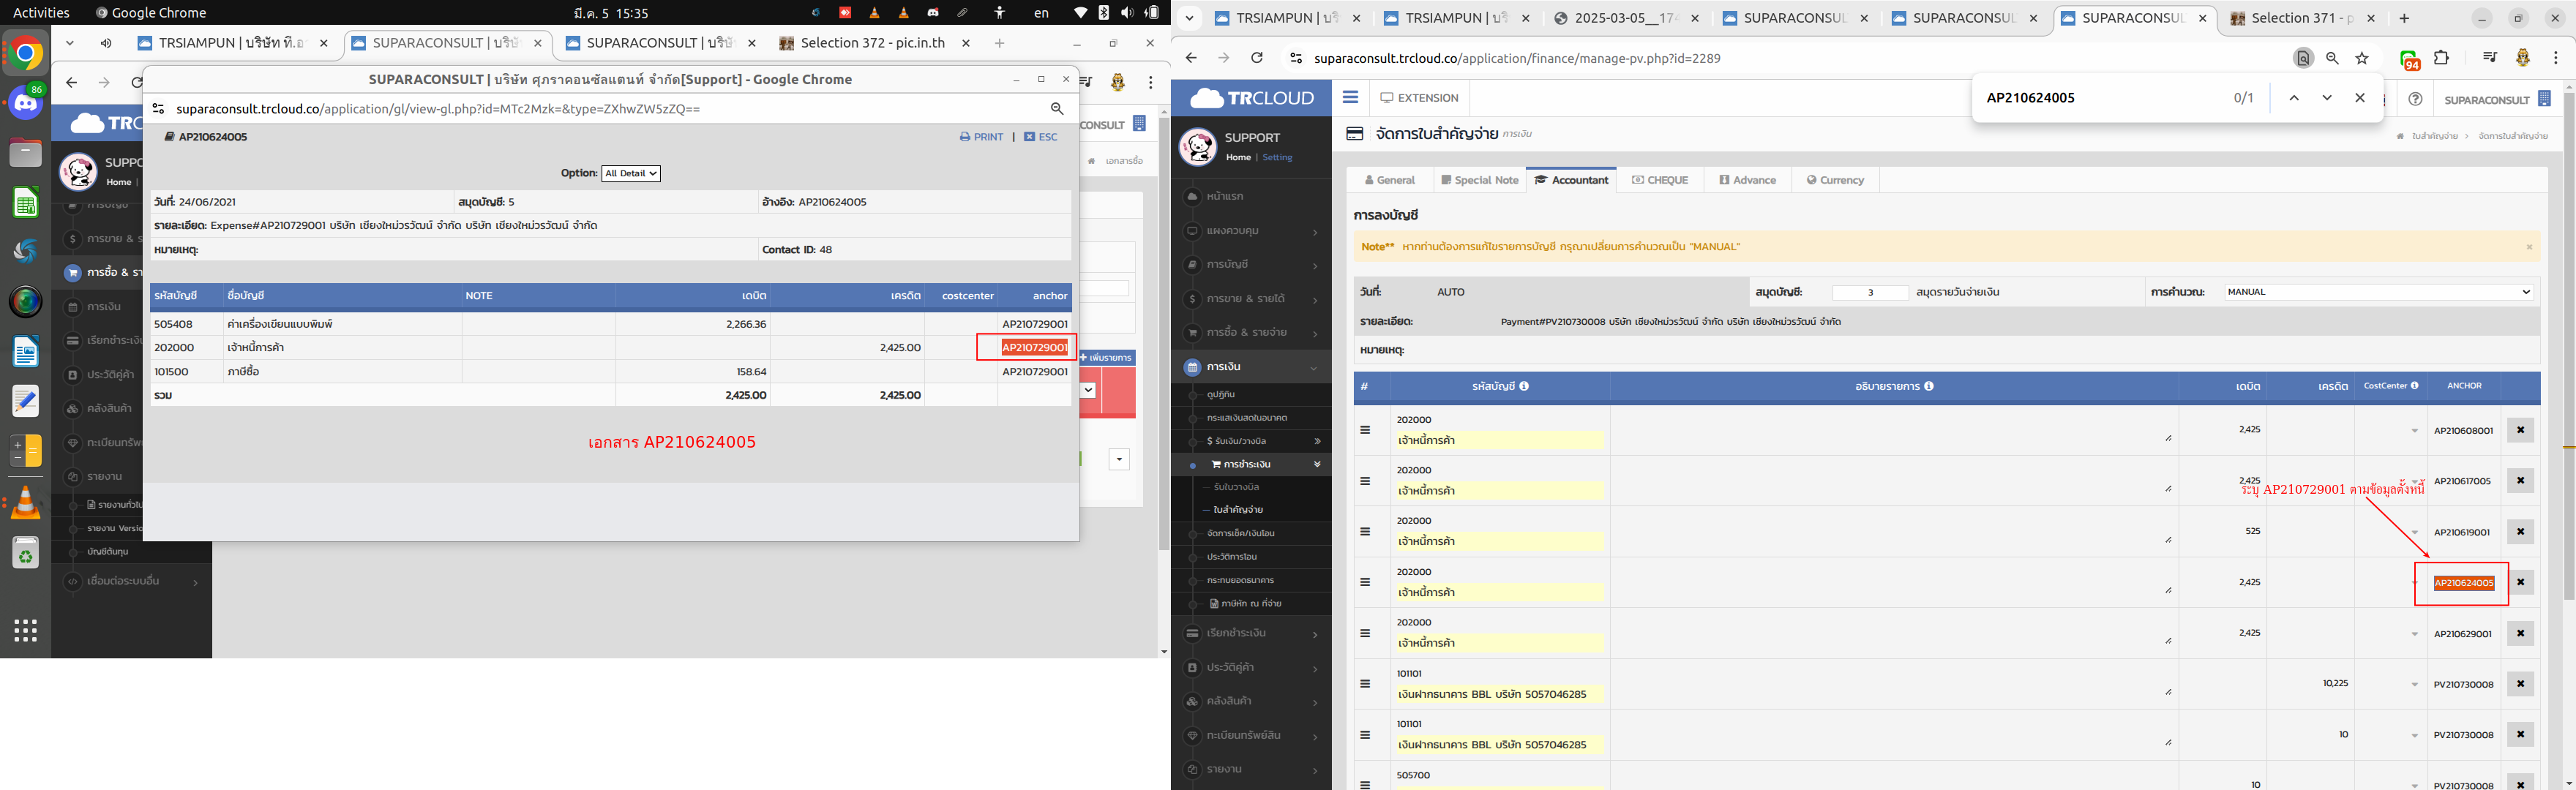The width and height of the screenshot is (2576, 790).
Task: Click zoom magnifier icon in popup address bar
Action: point(1057,108)
